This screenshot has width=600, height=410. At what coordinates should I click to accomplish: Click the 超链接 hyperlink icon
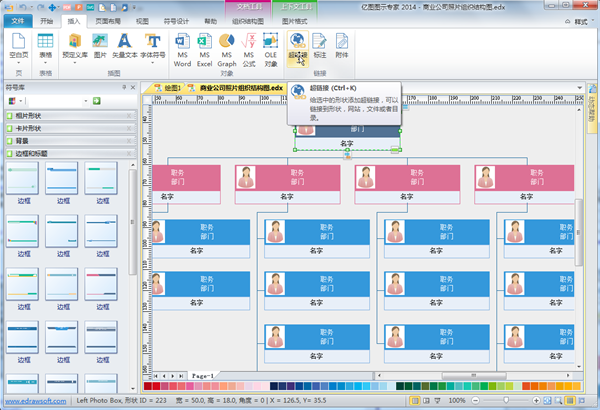coord(298,46)
